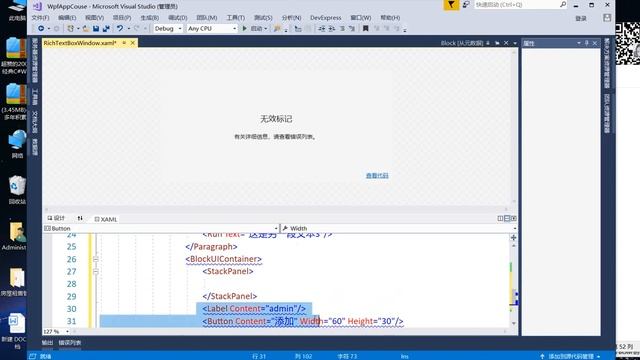Save the current file with disk icon
The image size is (640, 360).
click(x=96, y=29)
